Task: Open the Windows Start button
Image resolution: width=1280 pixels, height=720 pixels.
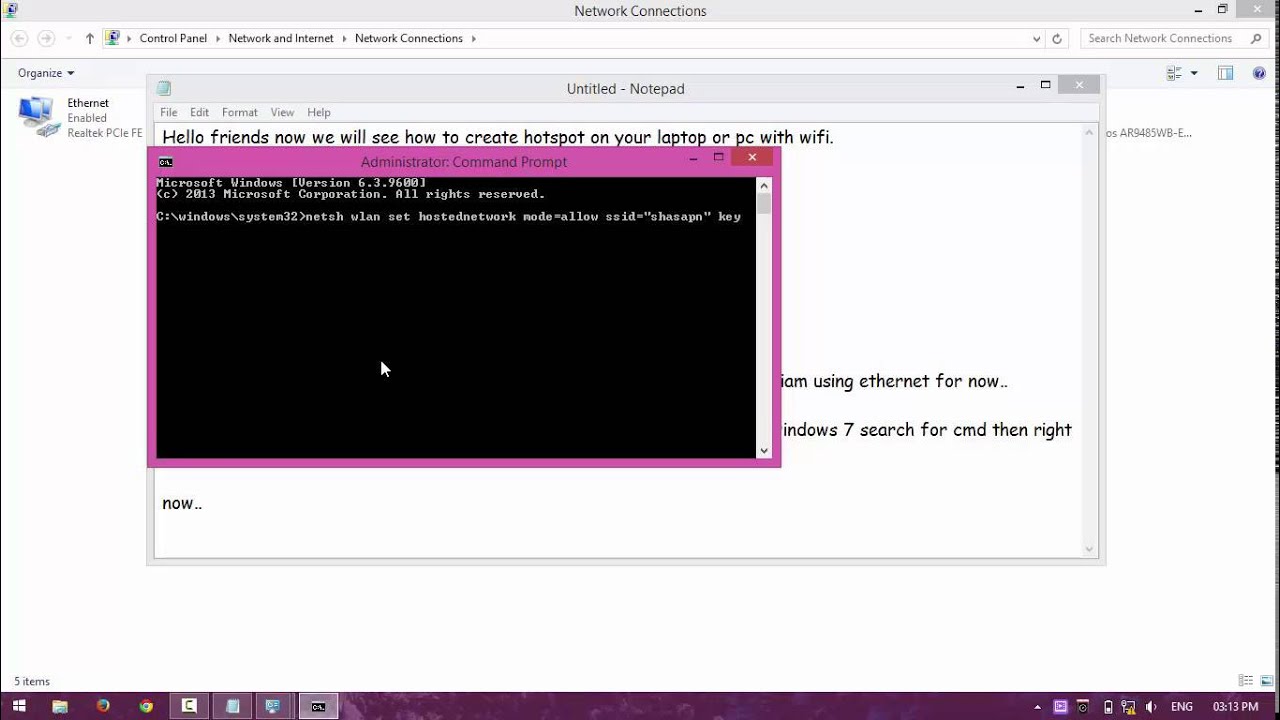Action: coord(18,706)
